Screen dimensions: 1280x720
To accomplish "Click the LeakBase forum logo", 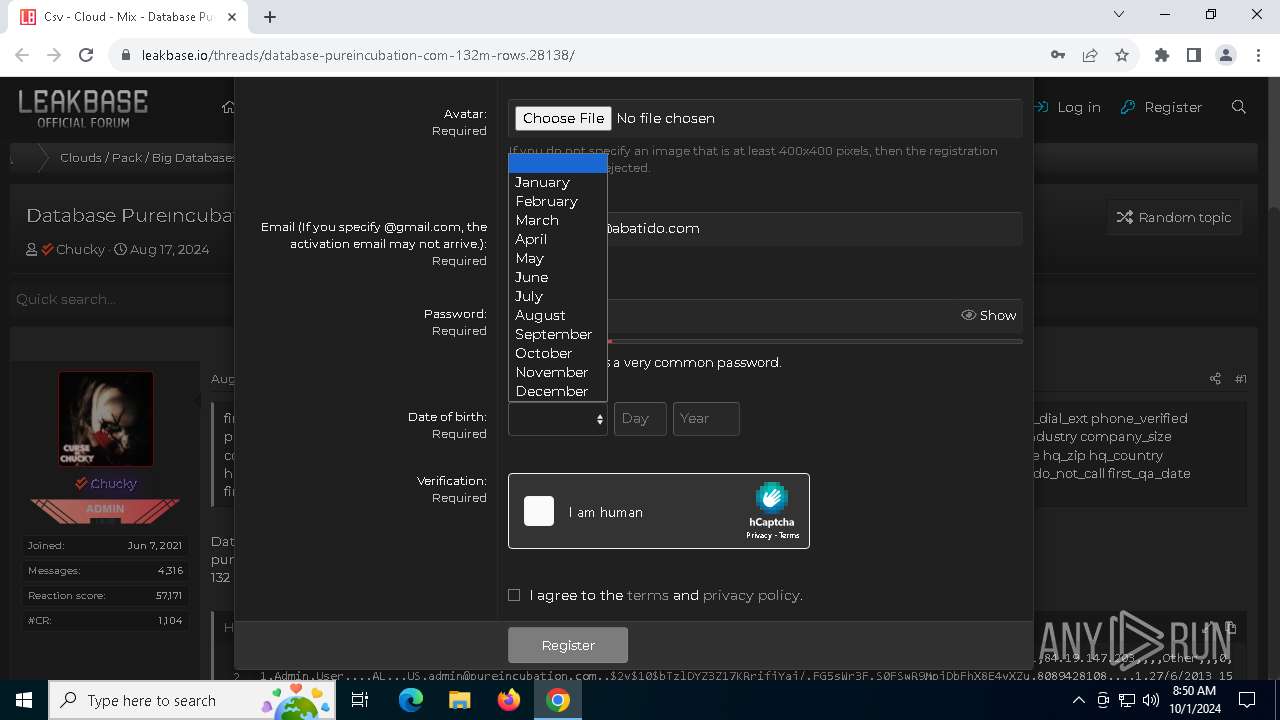I will [83, 108].
